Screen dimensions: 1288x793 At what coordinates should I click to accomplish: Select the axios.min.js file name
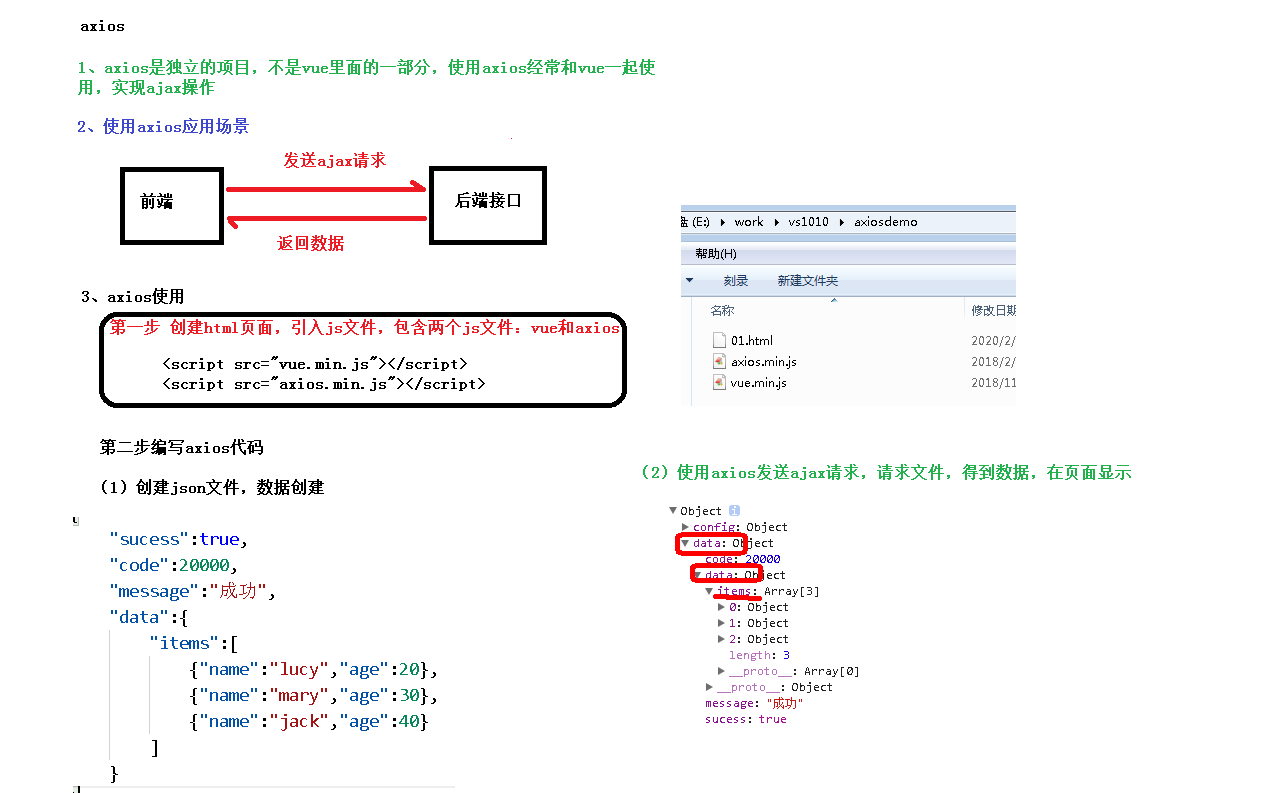764,362
